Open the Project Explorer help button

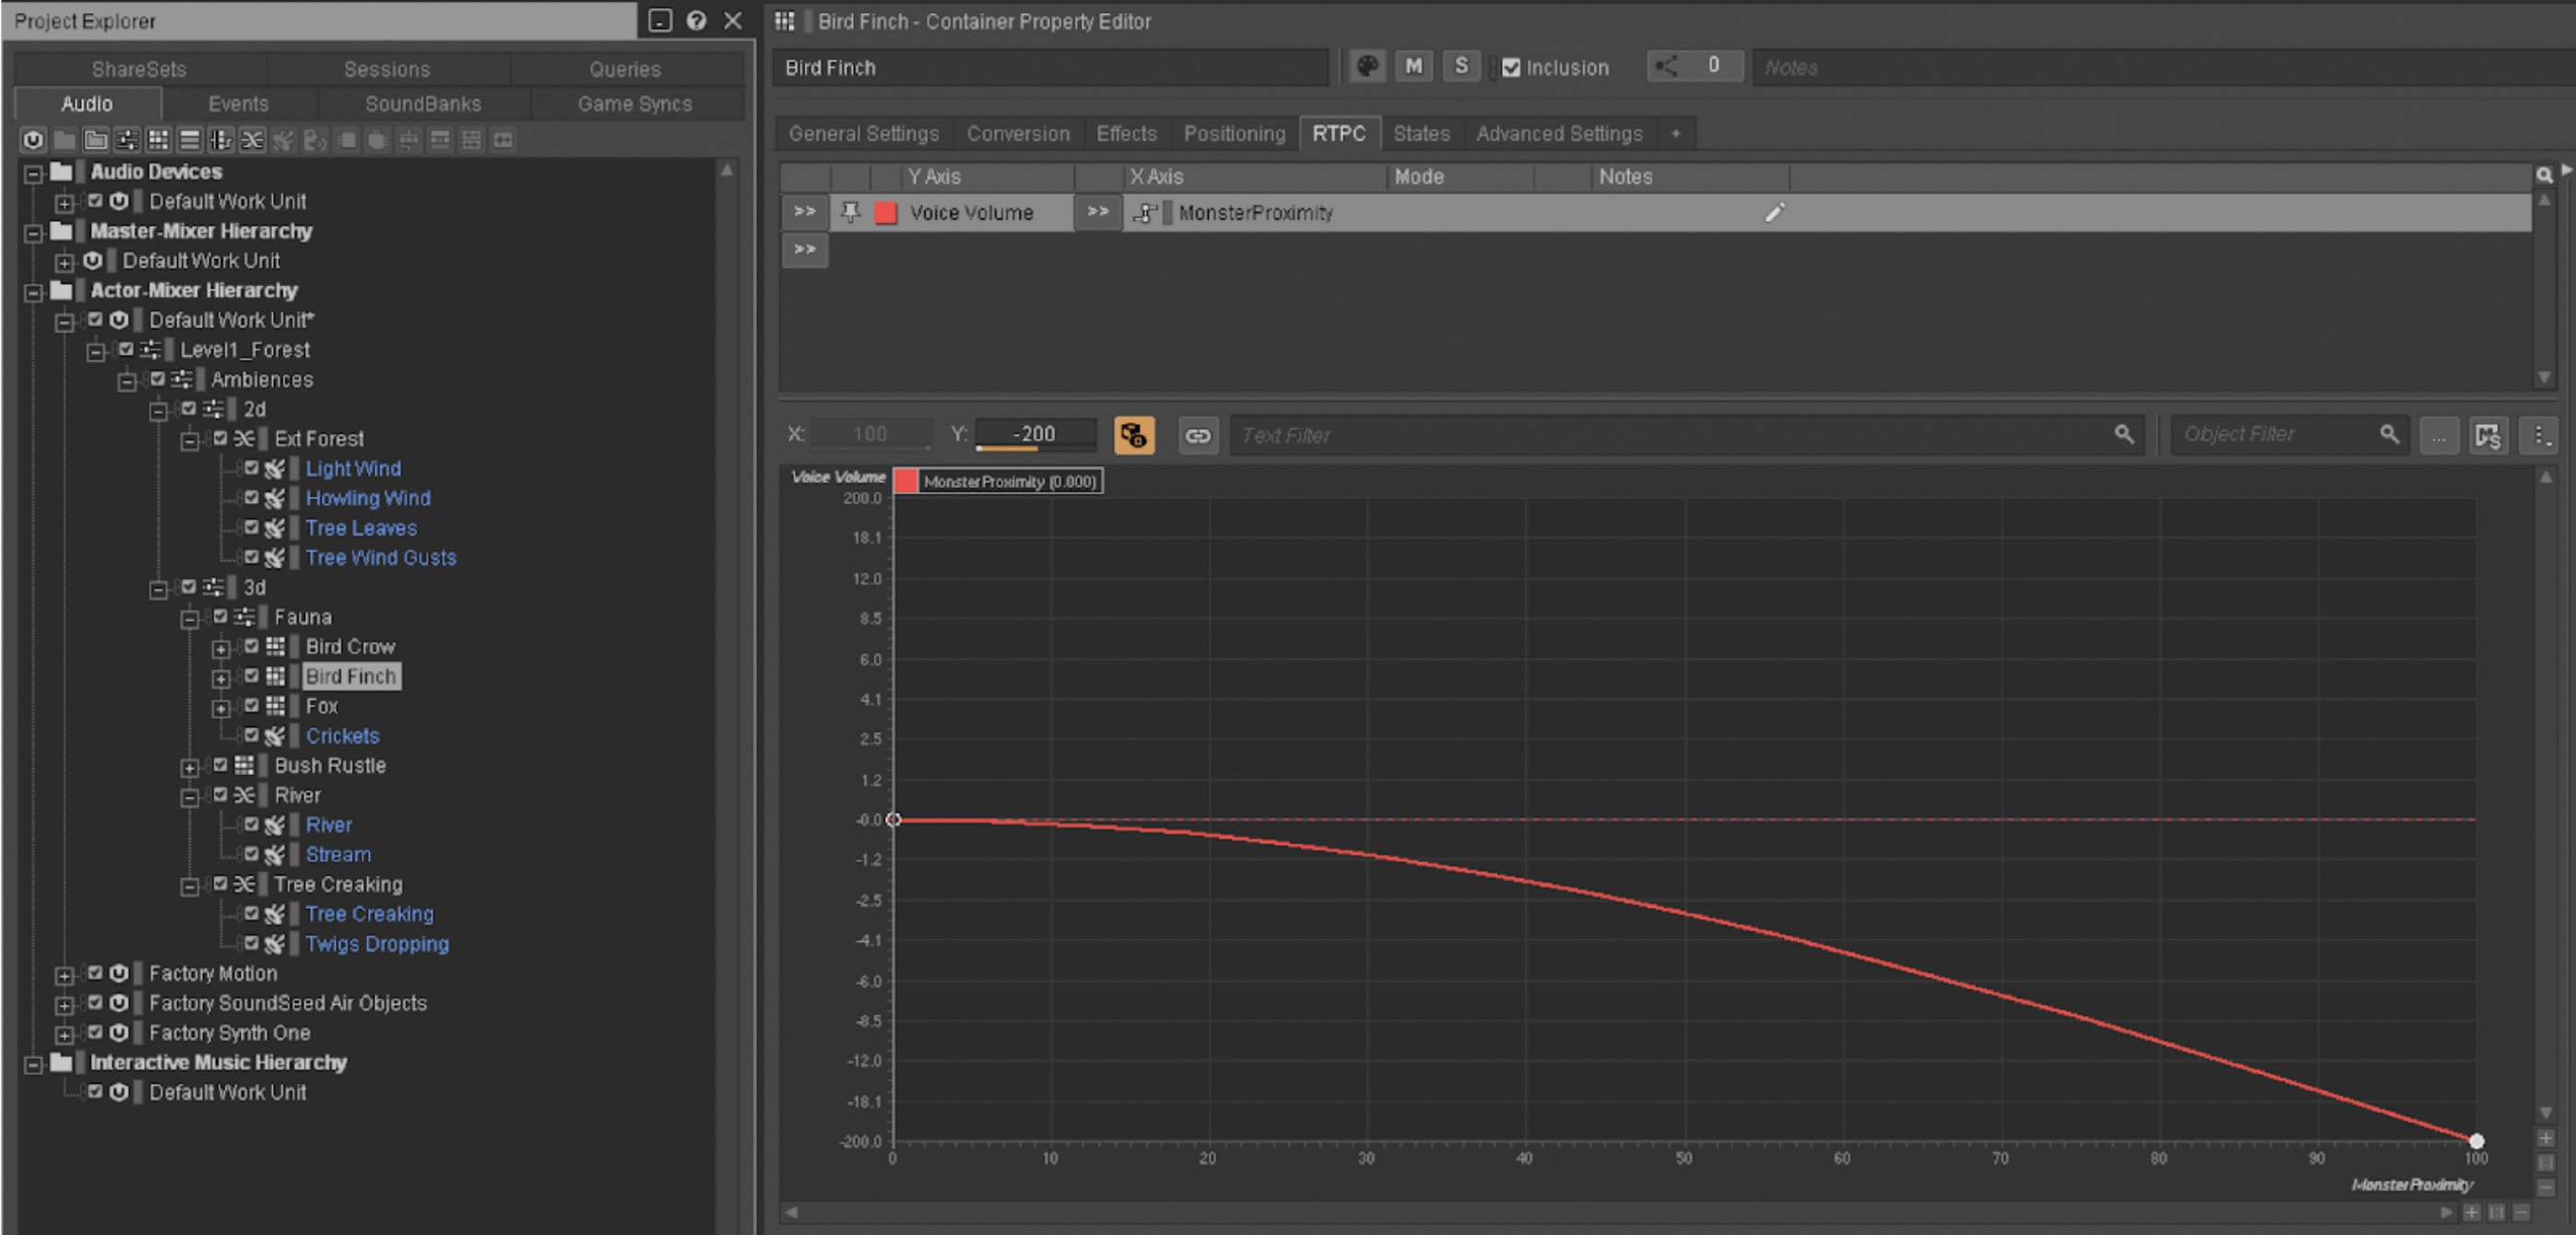pyautogui.click(x=697, y=21)
